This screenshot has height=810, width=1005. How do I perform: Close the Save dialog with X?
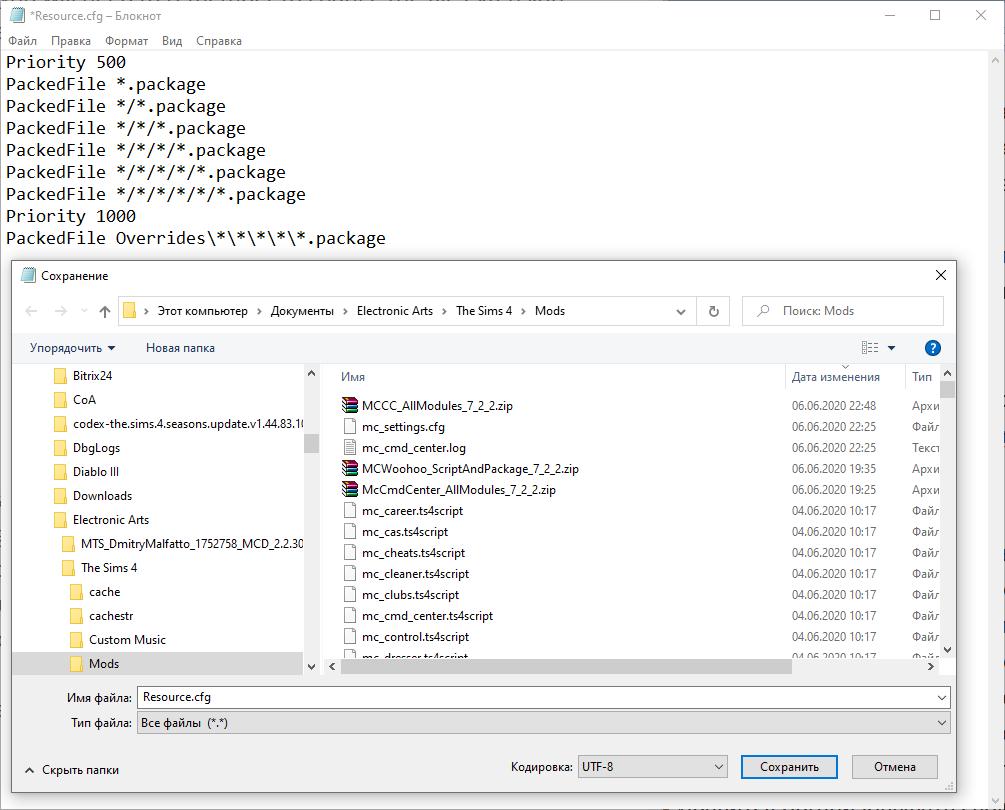click(x=940, y=275)
